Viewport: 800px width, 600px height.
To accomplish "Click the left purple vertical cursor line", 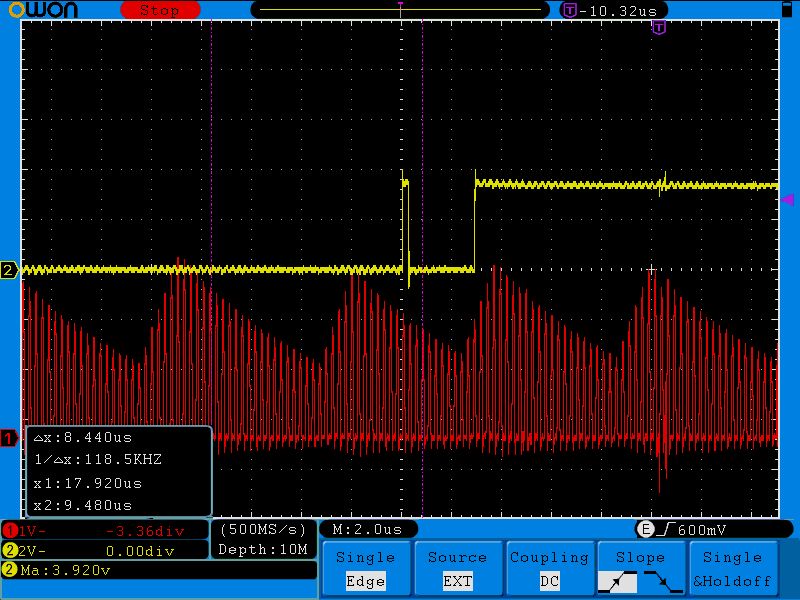I will click(211, 224).
